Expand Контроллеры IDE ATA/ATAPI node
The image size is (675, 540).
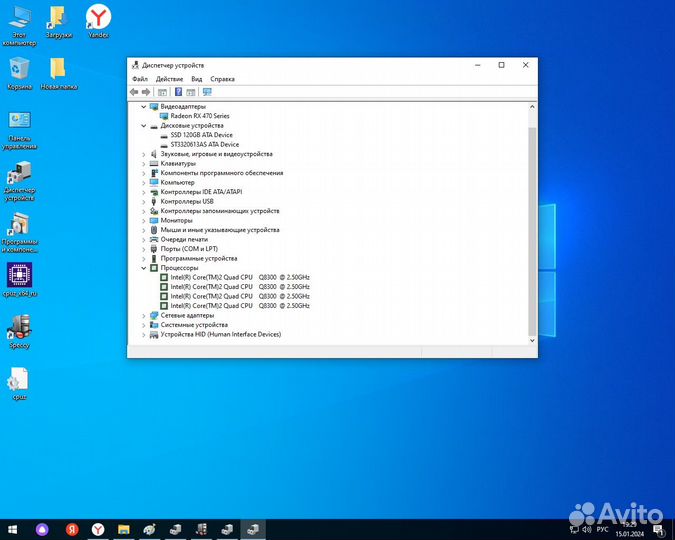tap(144, 192)
